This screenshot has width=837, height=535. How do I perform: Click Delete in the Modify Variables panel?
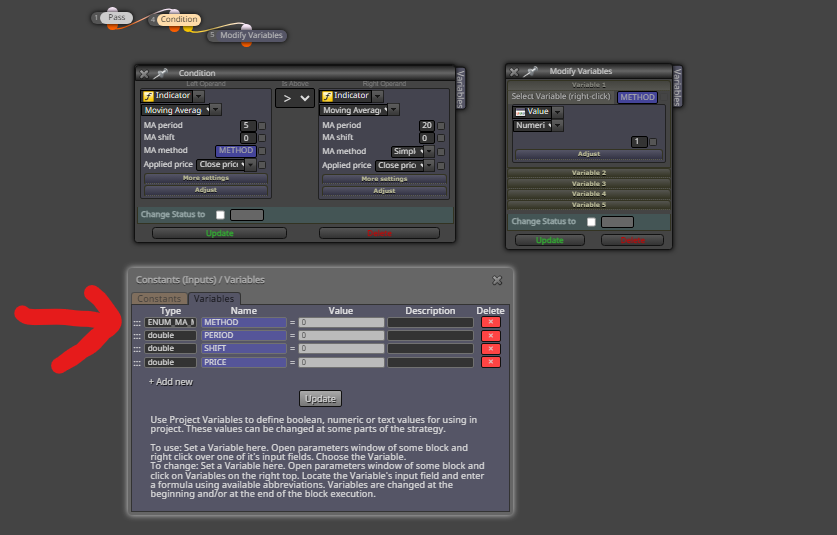tap(632, 240)
